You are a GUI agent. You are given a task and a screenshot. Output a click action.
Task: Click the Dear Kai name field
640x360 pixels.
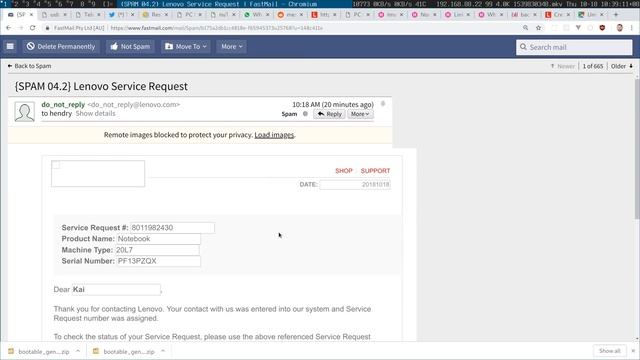click(116, 289)
